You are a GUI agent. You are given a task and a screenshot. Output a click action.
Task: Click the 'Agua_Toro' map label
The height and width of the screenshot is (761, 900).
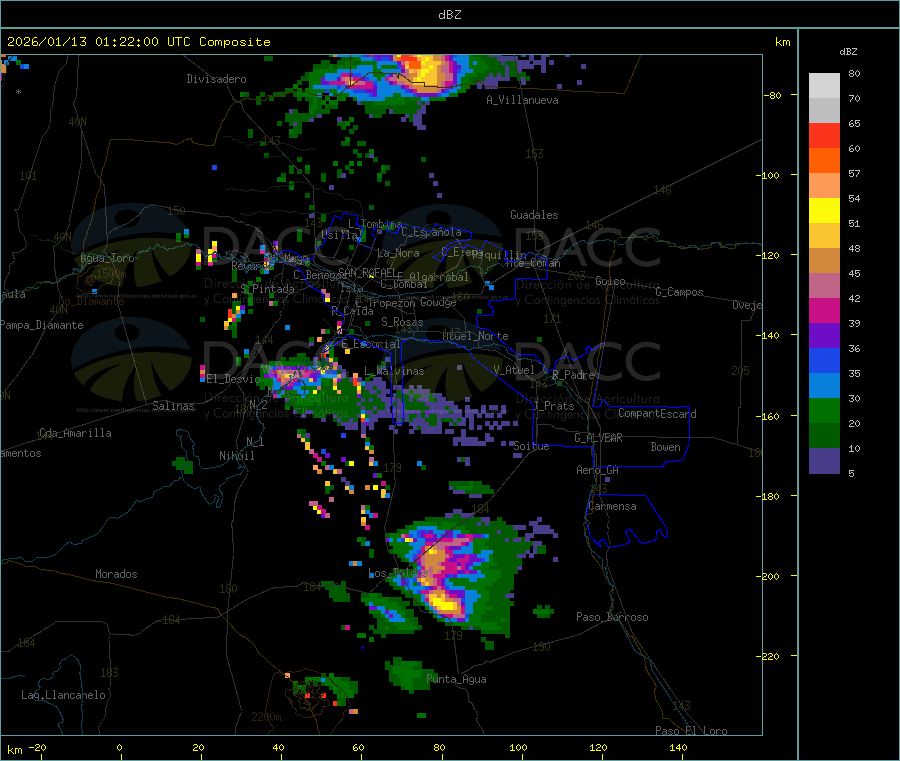click(107, 258)
